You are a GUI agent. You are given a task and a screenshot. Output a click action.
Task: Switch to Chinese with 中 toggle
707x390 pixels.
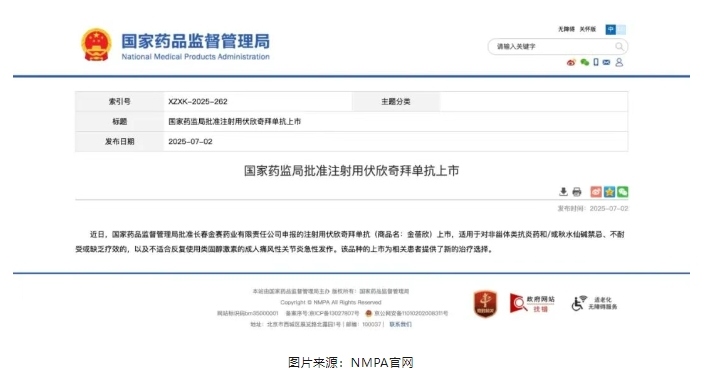[x=611, y=29]
